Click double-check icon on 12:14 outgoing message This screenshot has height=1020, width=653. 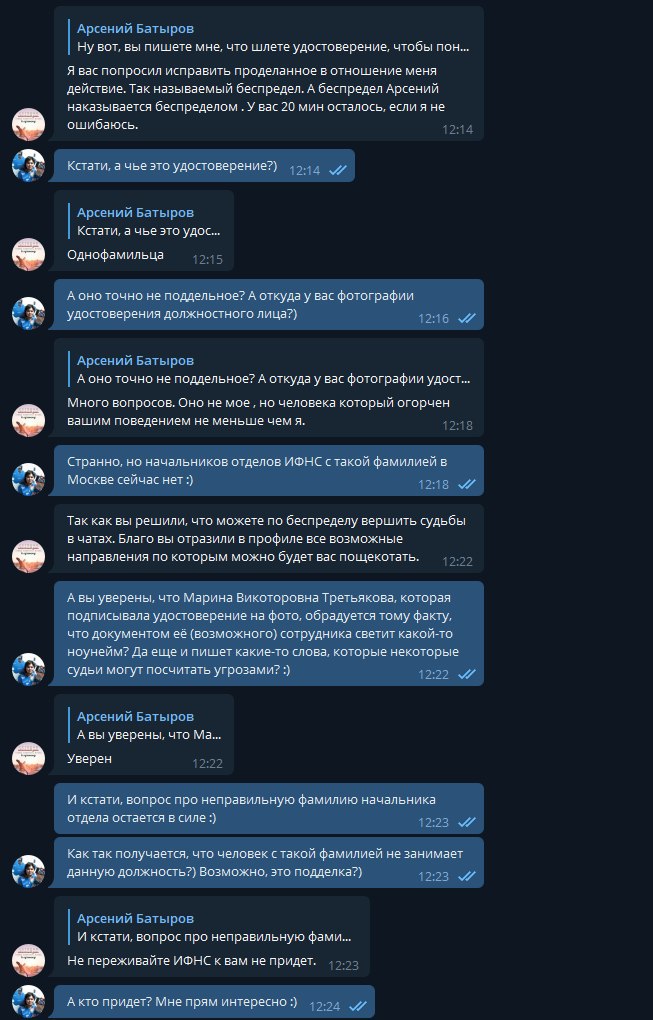pyautogui.click(x=337, y=170)
